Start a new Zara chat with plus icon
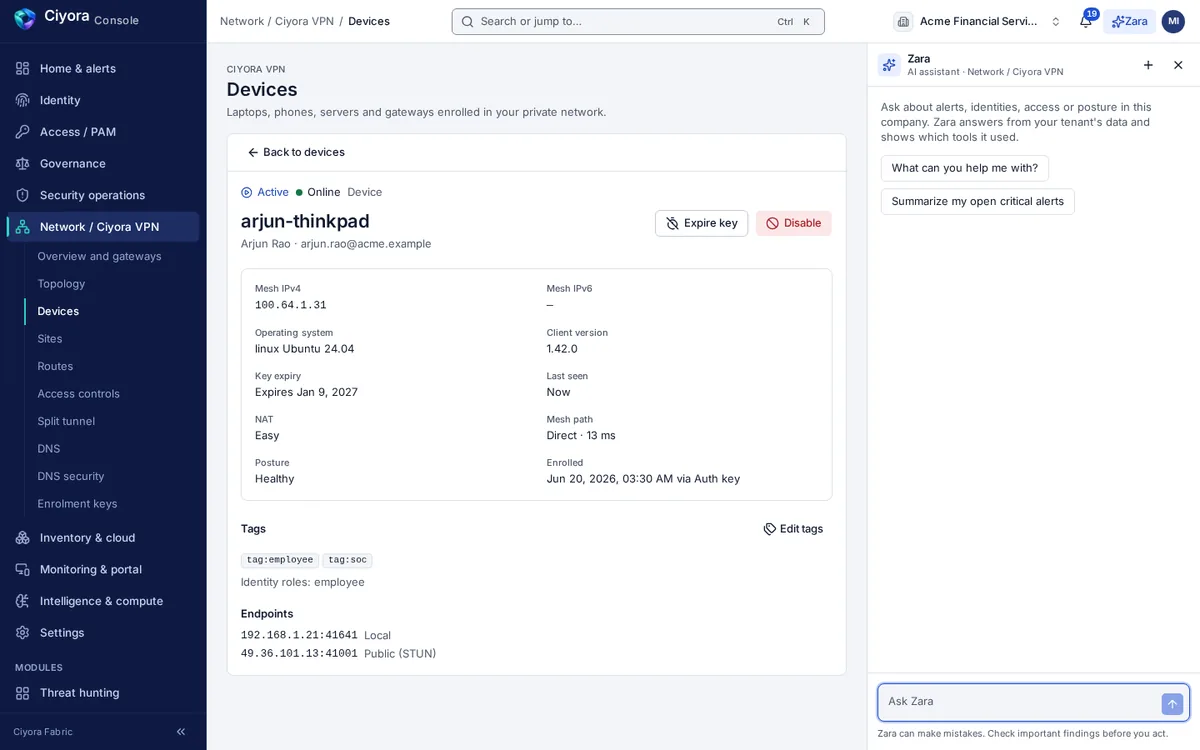Screen dimensions: 1200x750 point(1148,65)
